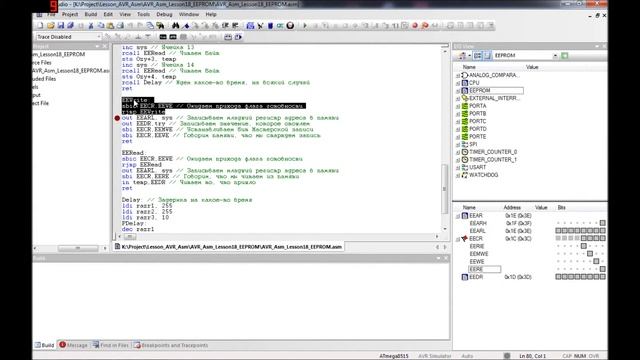Click the I/O View configuration tools icon
Screen dimensions: 640x360
click(x=462, y=56)
